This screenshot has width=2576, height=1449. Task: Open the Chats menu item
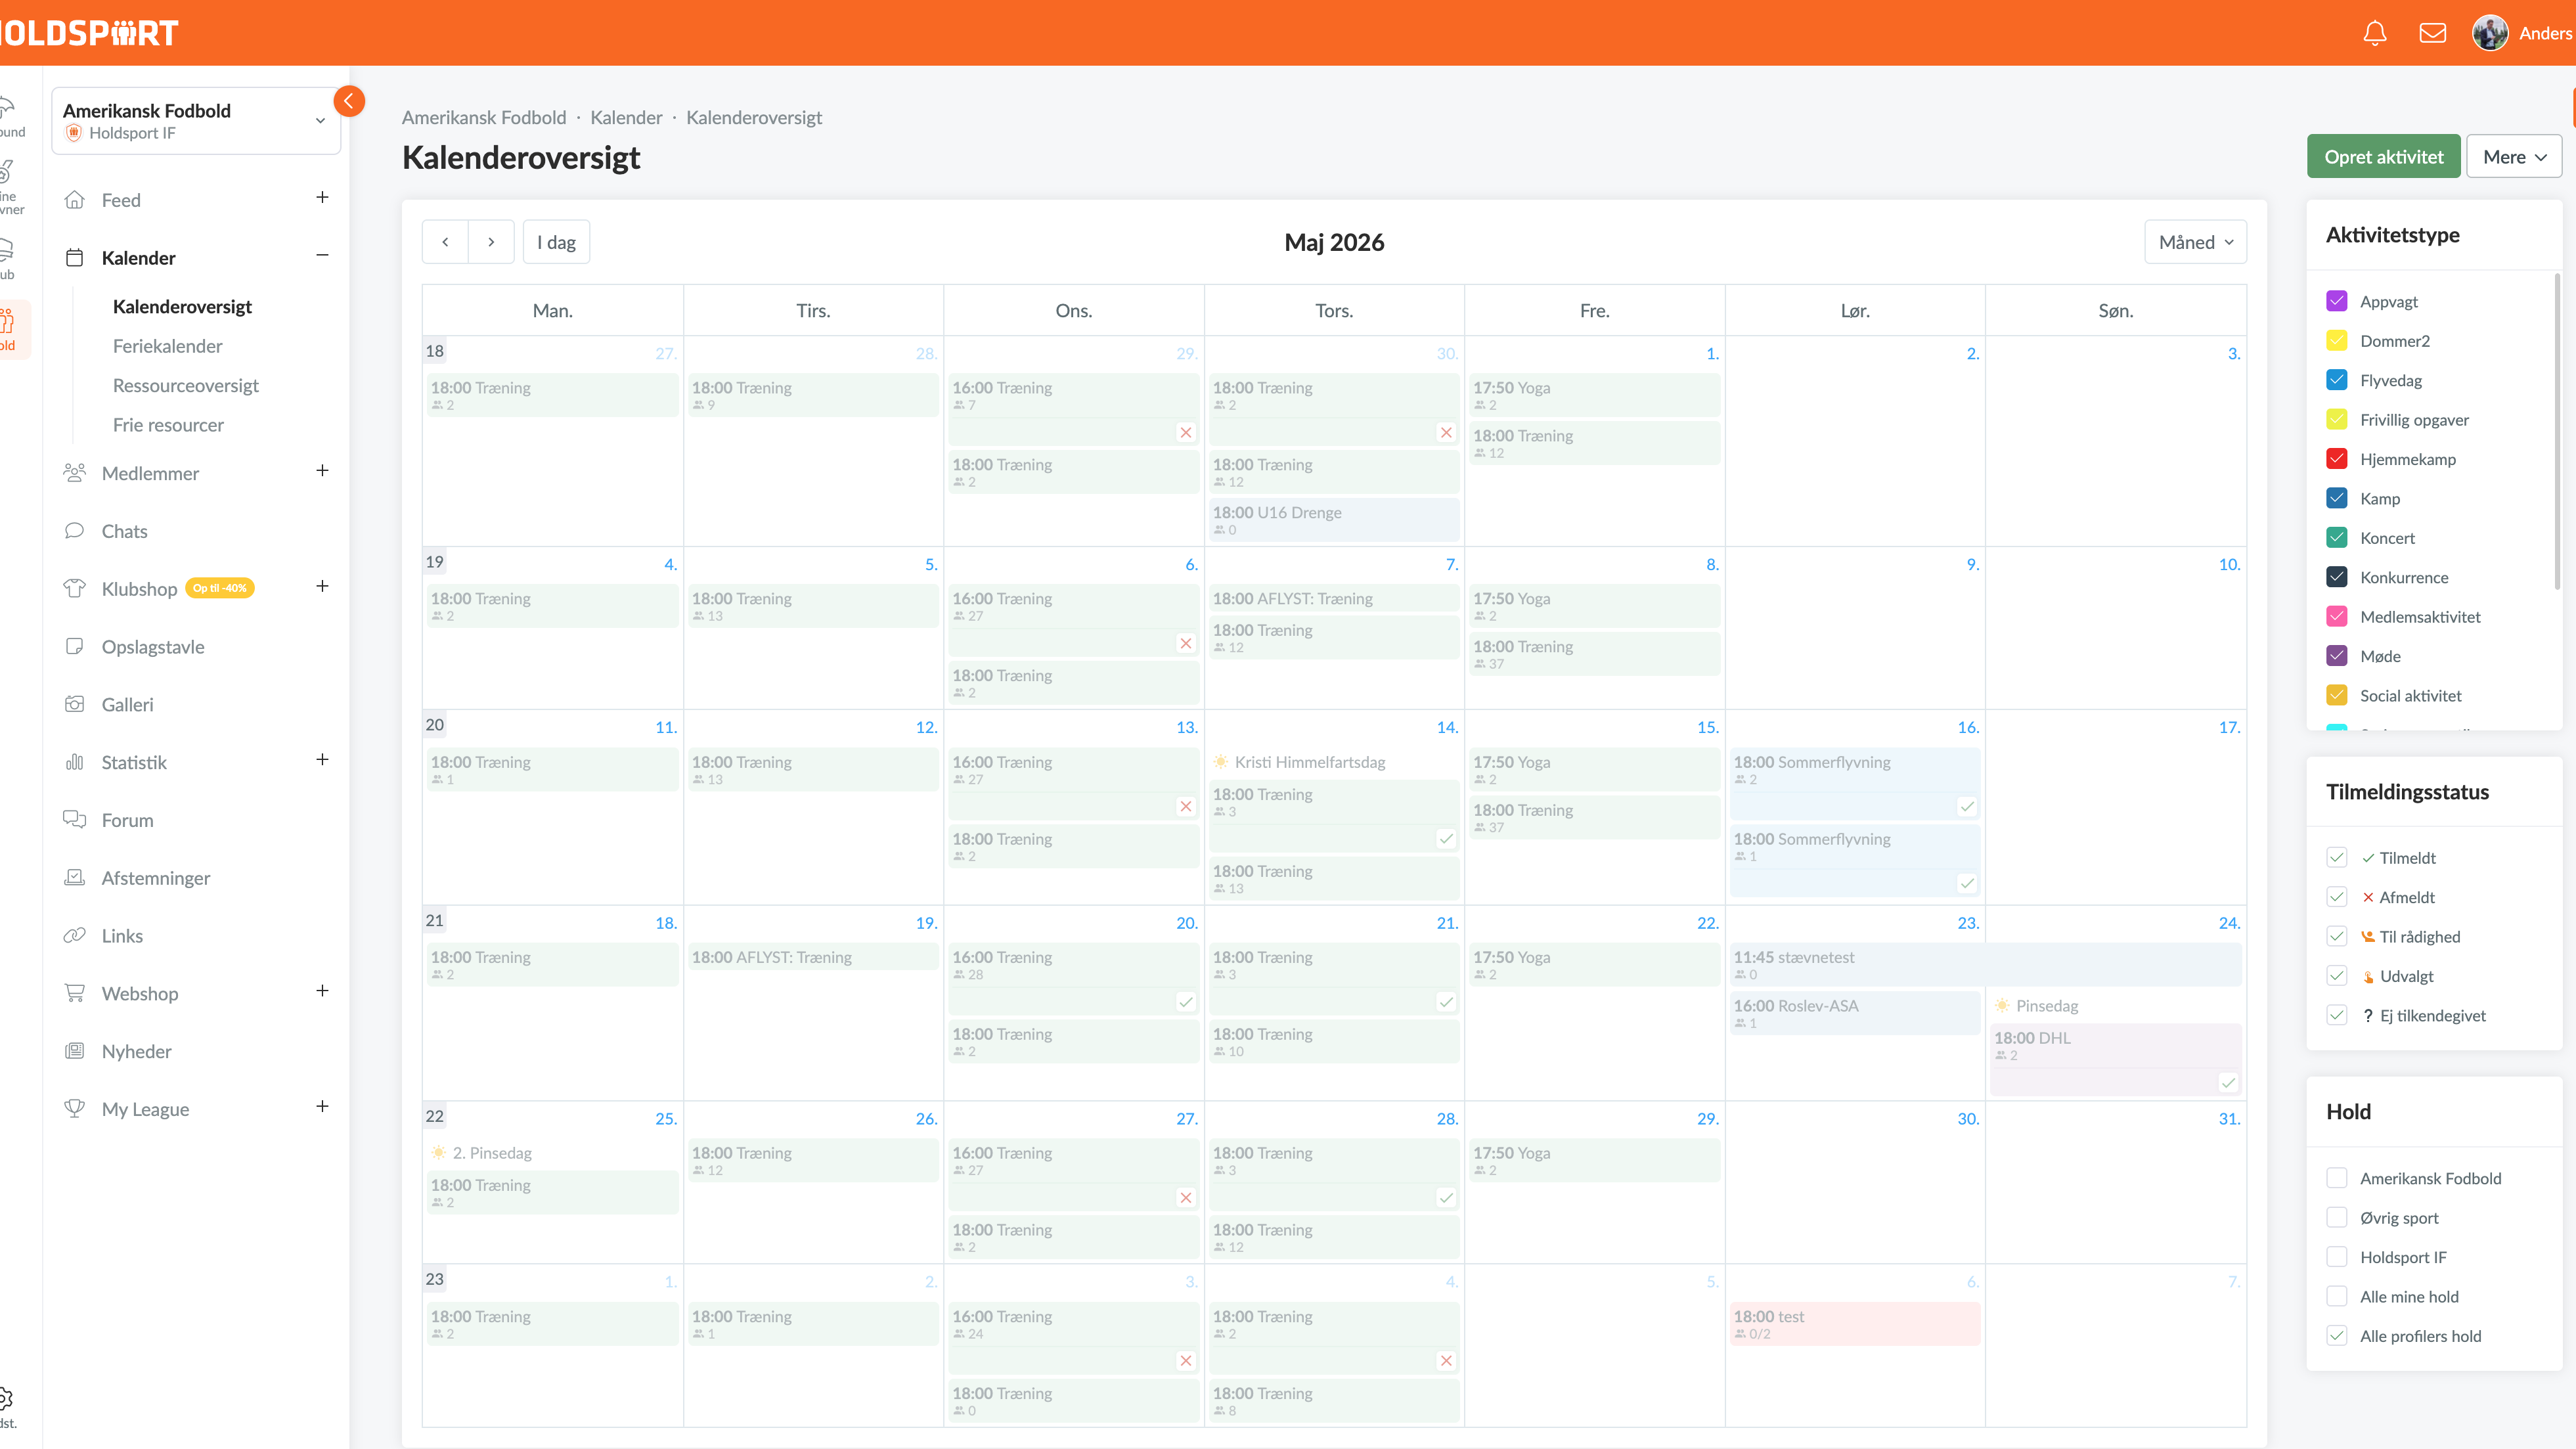[x=124, y=531]
